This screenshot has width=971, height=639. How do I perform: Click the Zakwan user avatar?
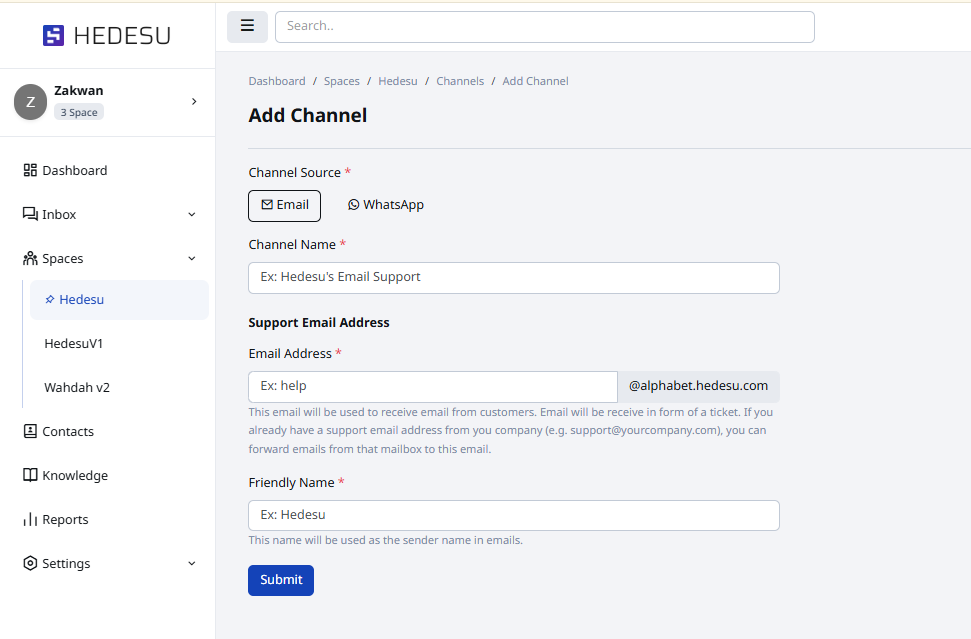30,101
